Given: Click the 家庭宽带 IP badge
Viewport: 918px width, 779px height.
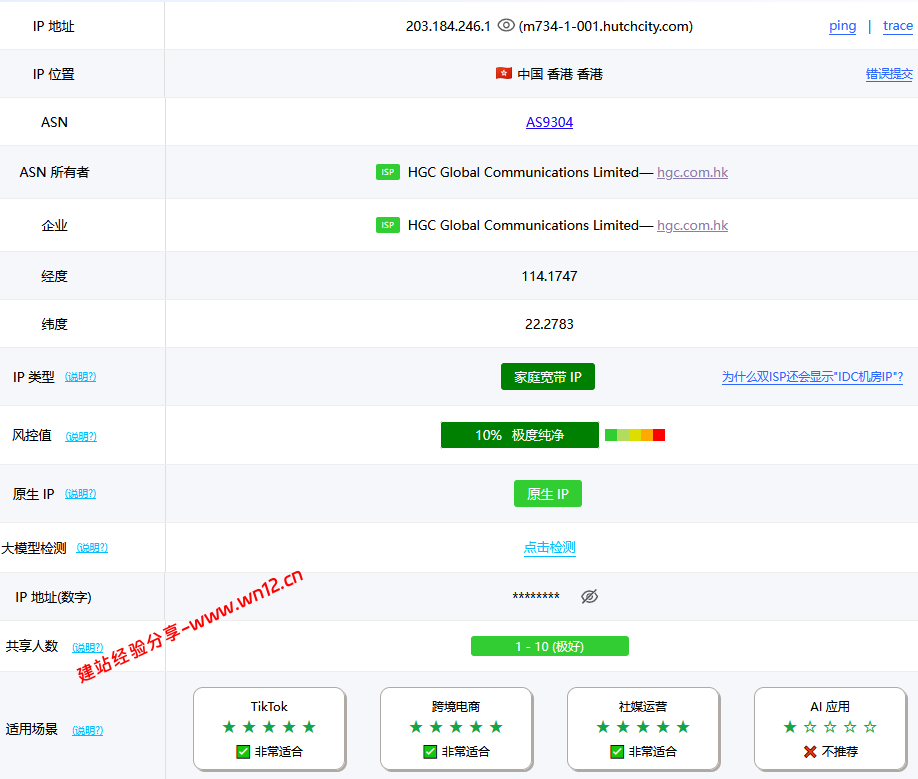Looking at the screenshot, I should click(547, 376).
